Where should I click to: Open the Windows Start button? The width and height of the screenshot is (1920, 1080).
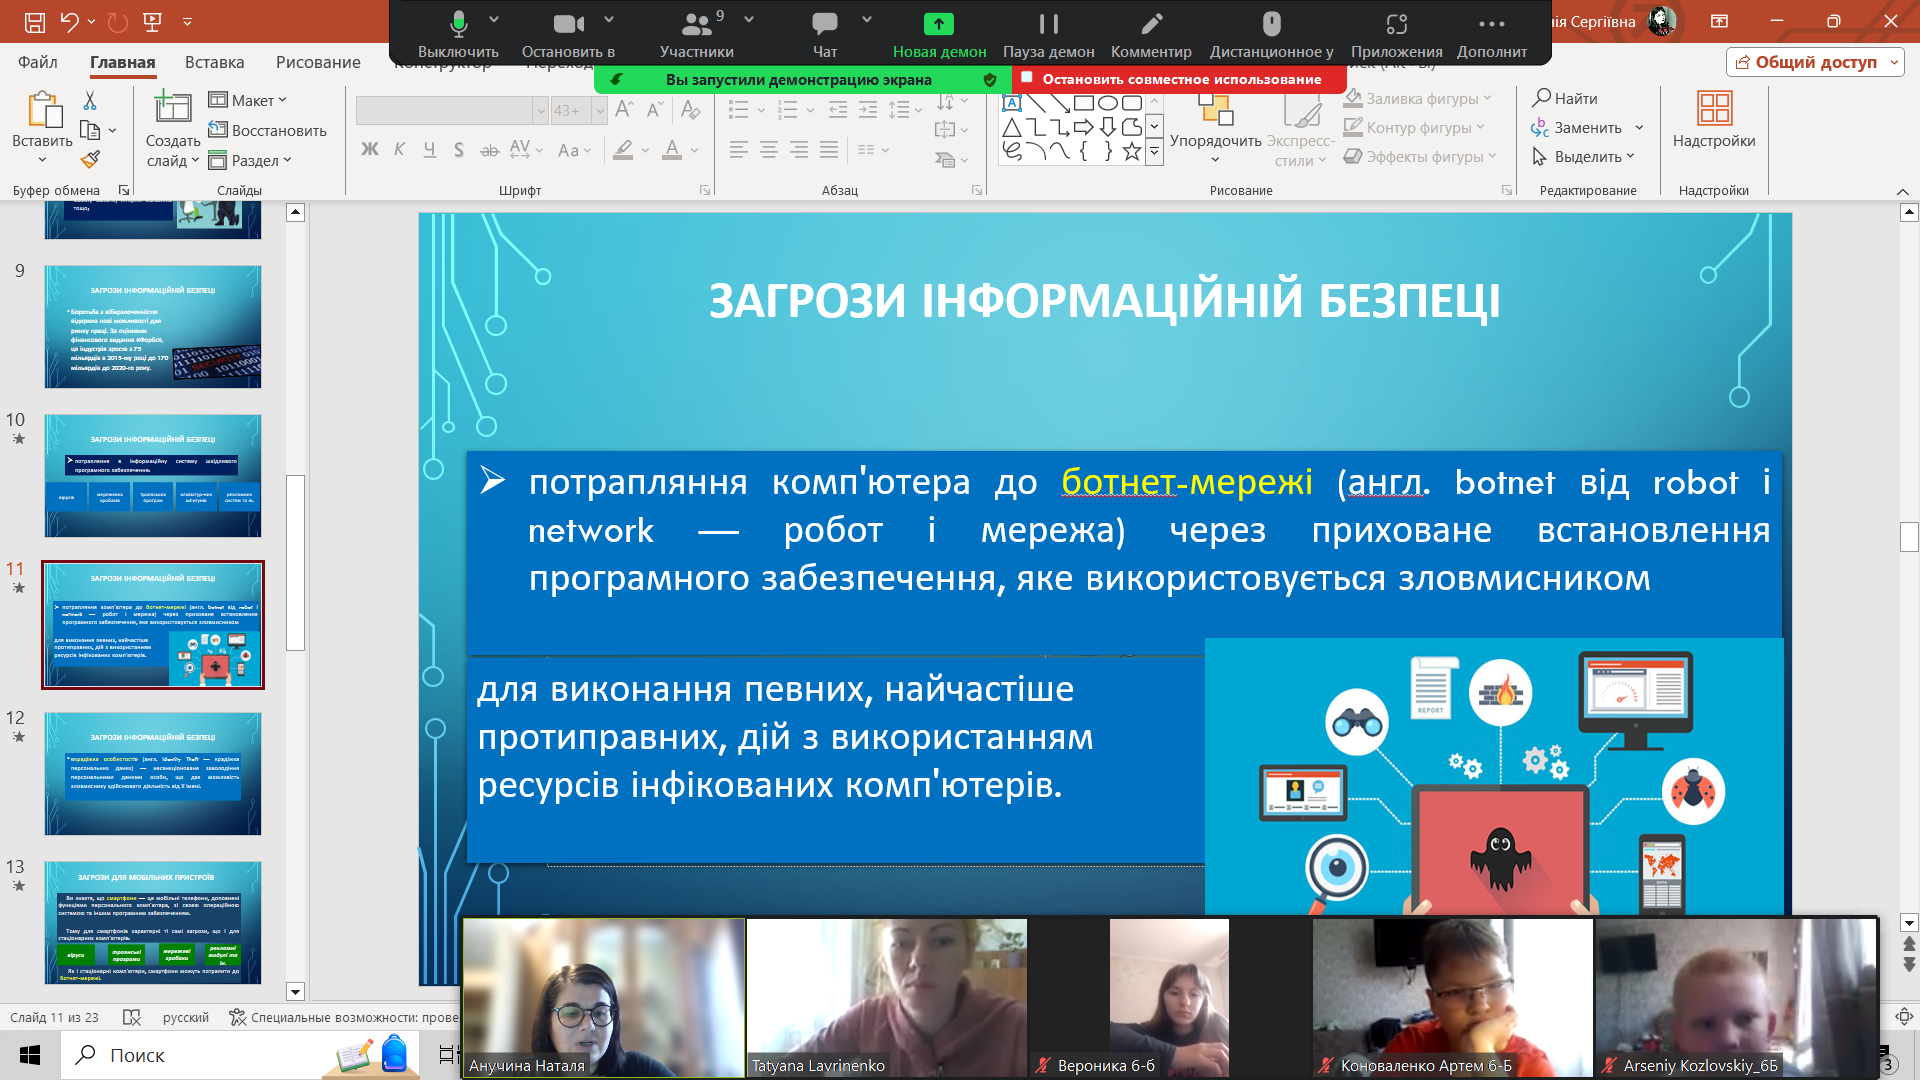(x=30, y=1055)
